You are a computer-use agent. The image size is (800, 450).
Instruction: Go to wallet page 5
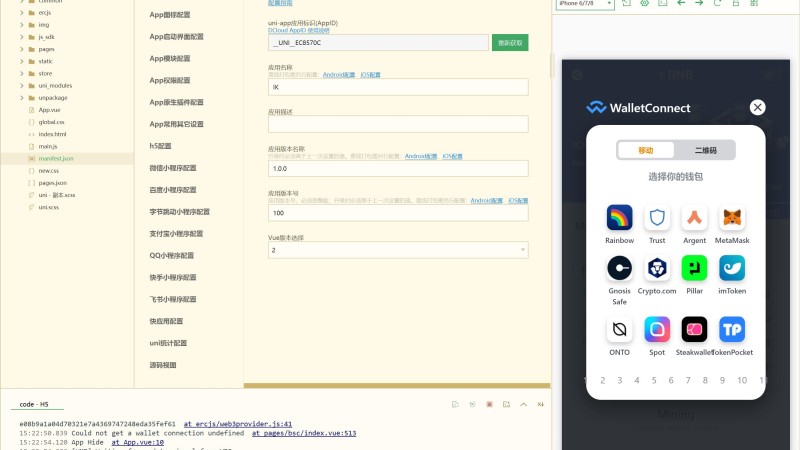pos(654,380)
